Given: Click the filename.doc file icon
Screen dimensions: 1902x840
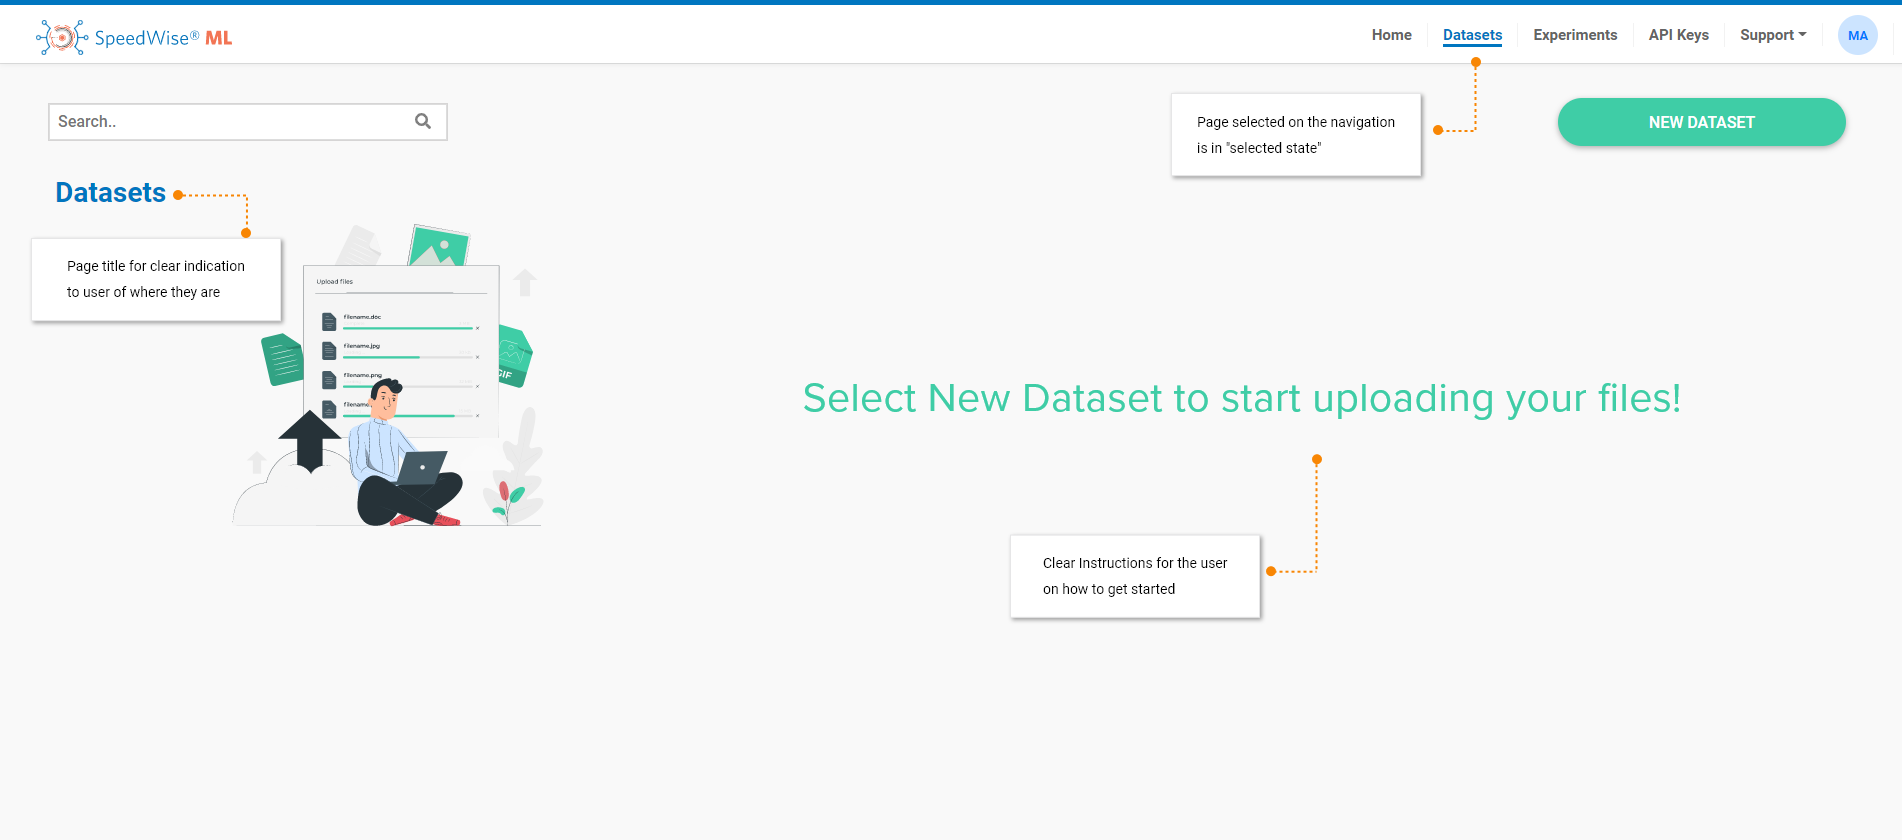Looking at the screenshot, I should [328, 321].
